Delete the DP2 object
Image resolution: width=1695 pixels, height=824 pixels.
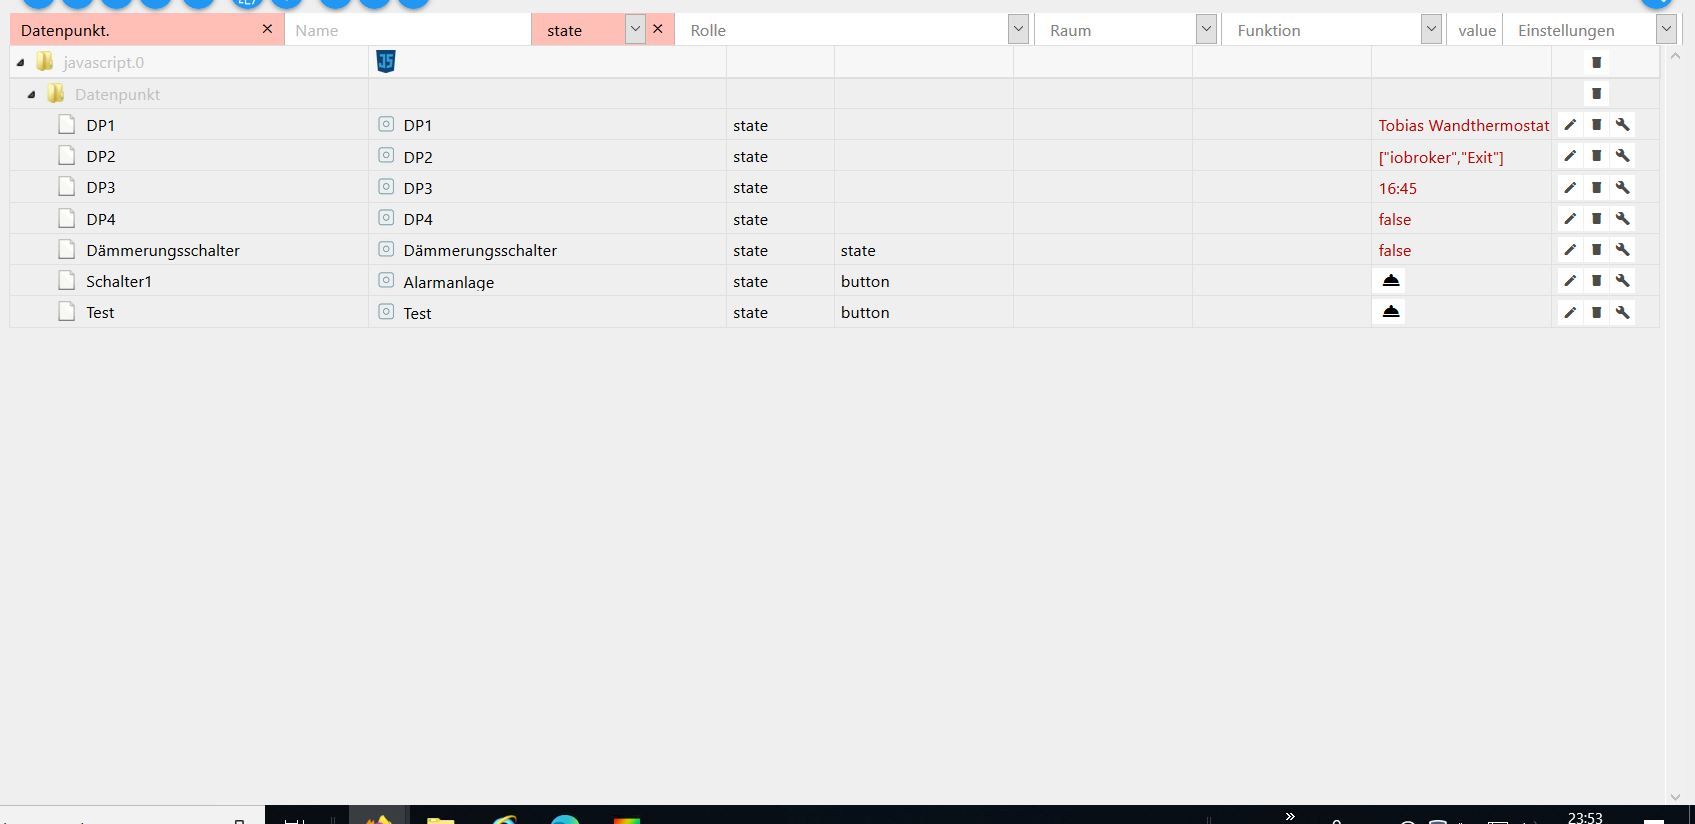tap(1596, 156)
